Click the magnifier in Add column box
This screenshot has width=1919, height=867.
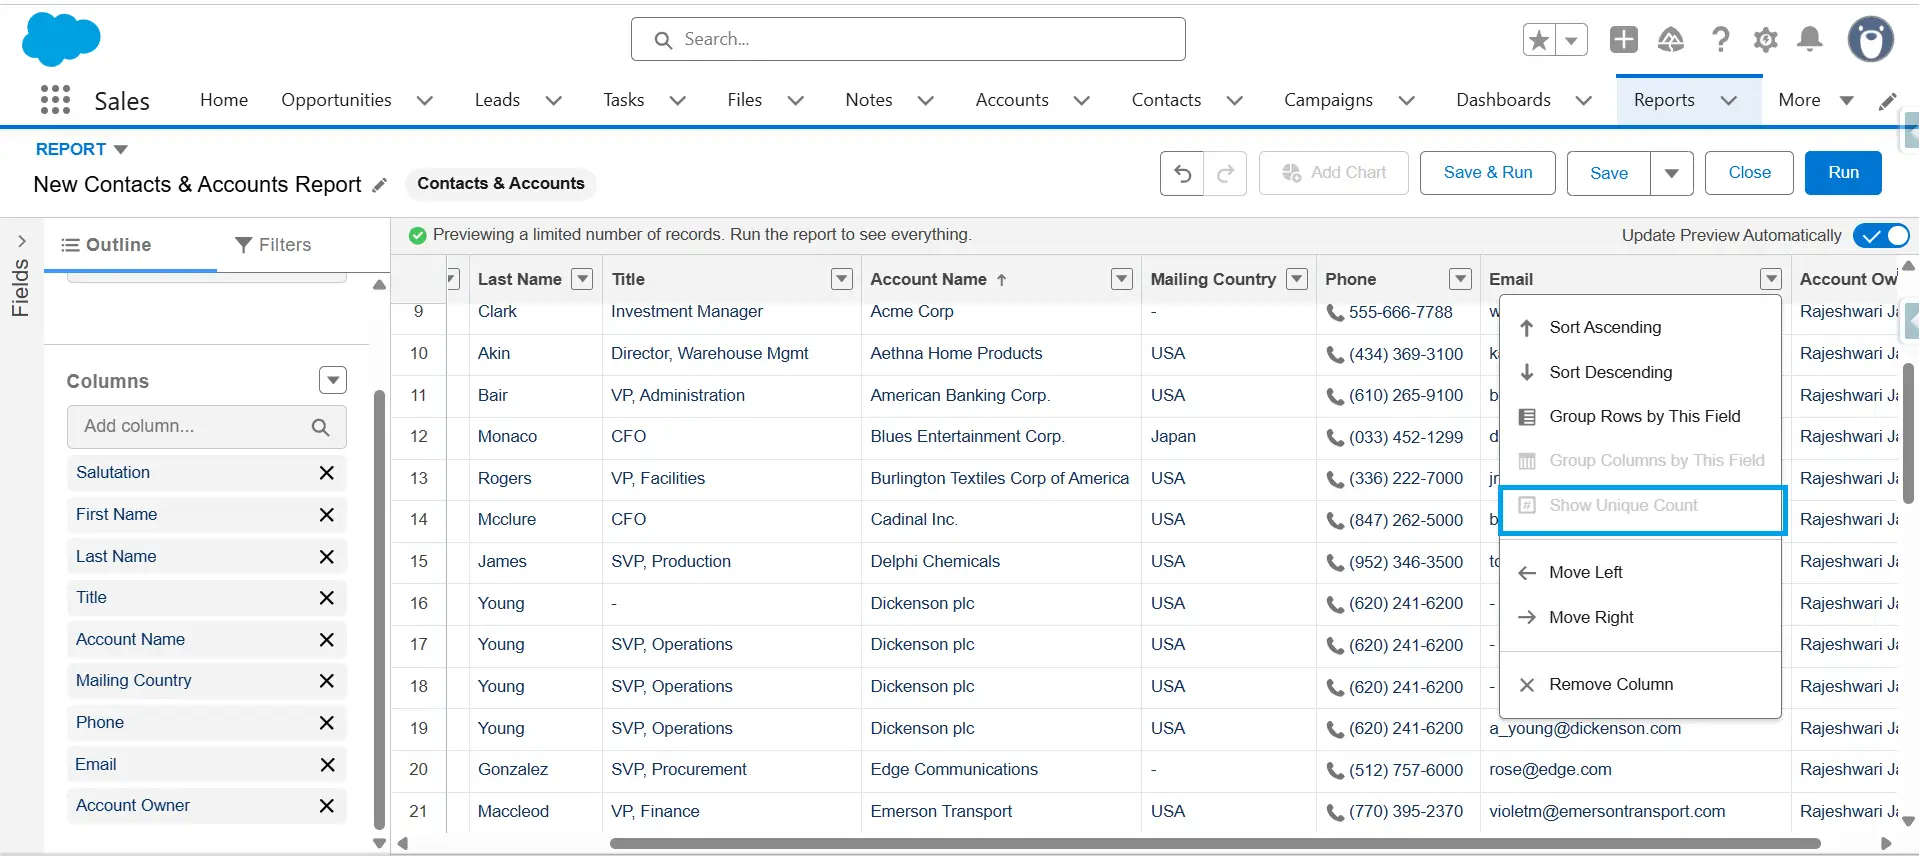click(x=320, y=427)
